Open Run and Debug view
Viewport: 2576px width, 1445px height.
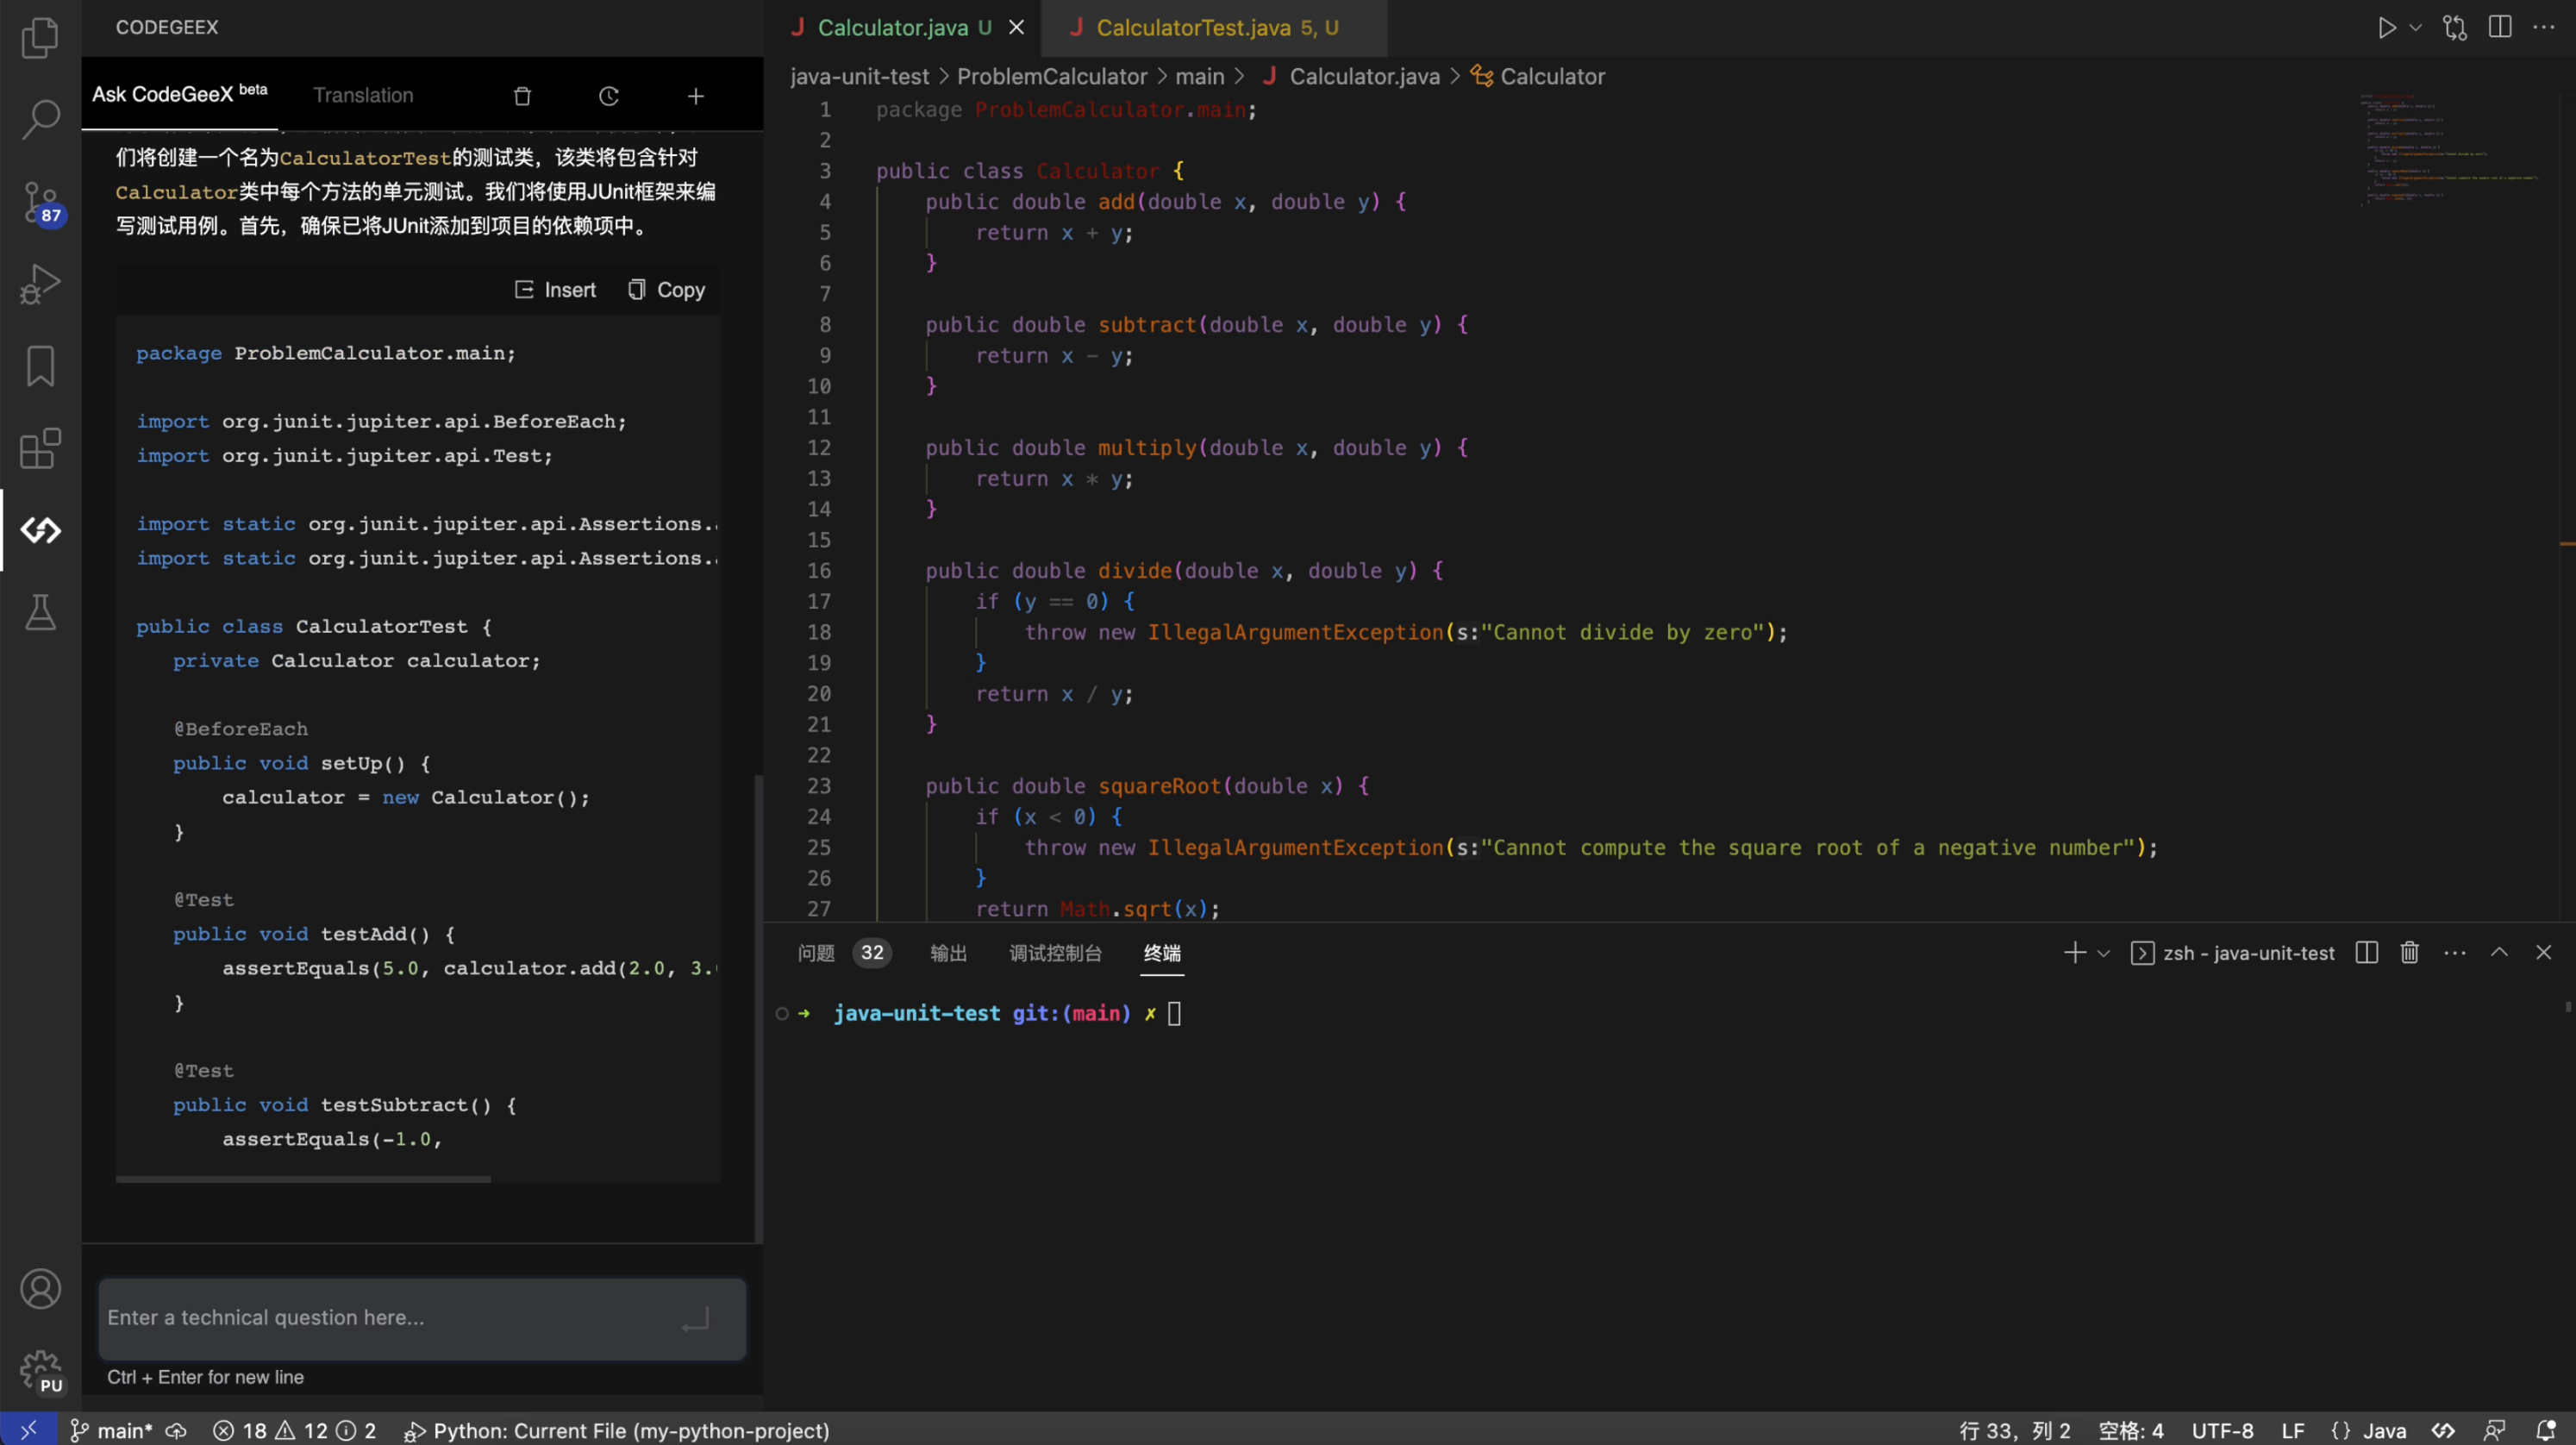click(x=40, y=284)
